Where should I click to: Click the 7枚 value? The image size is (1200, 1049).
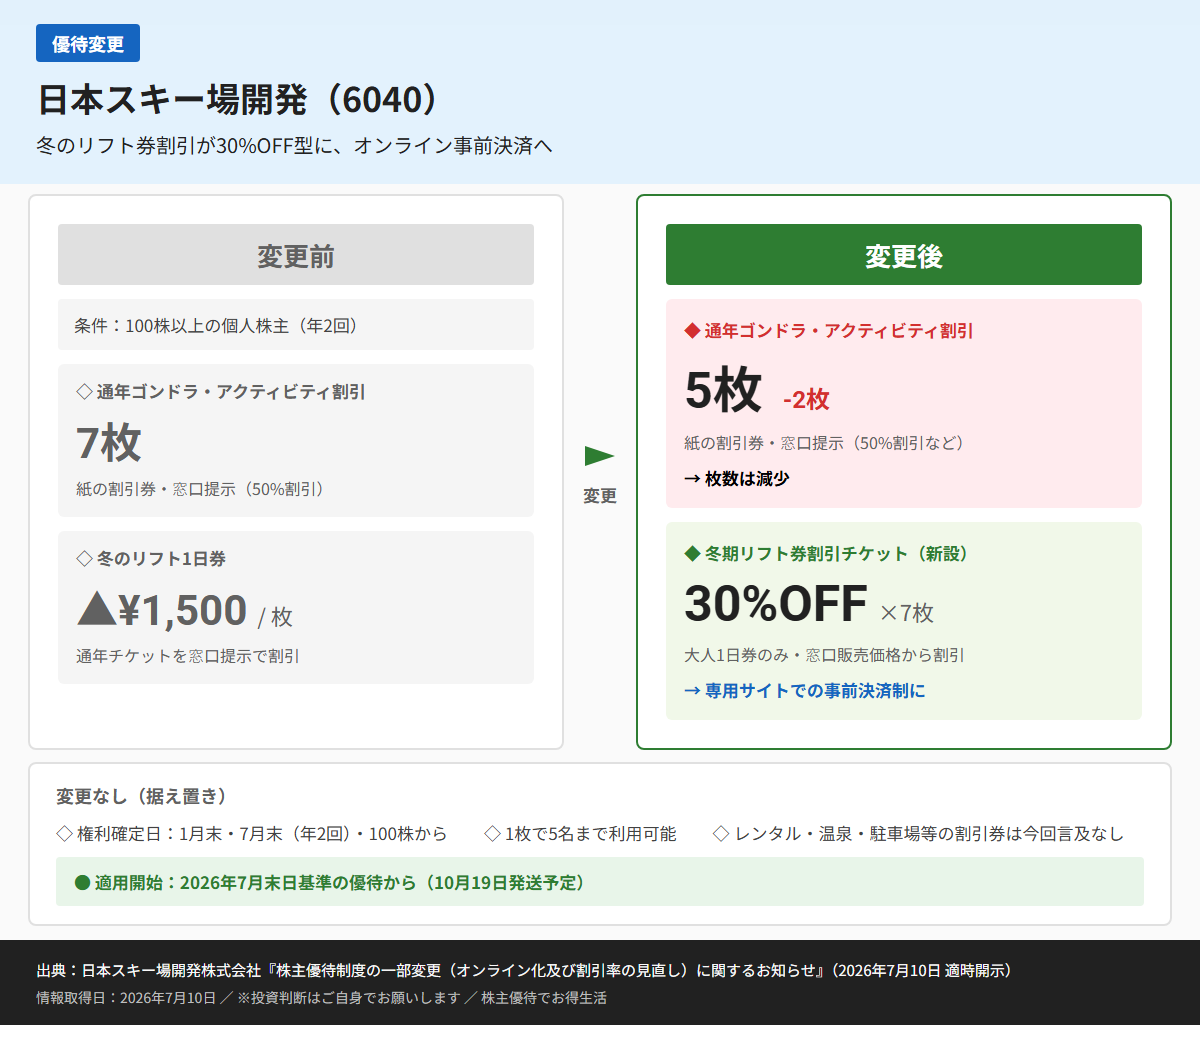pos(109,442)
